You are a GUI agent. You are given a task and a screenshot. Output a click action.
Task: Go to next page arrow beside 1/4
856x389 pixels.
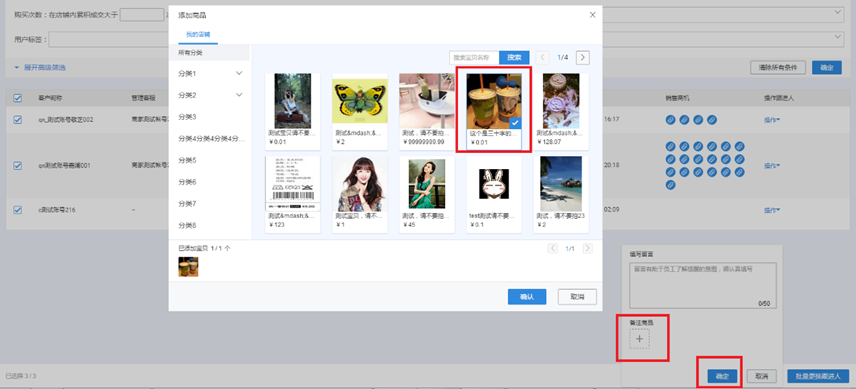click(583, 57)
